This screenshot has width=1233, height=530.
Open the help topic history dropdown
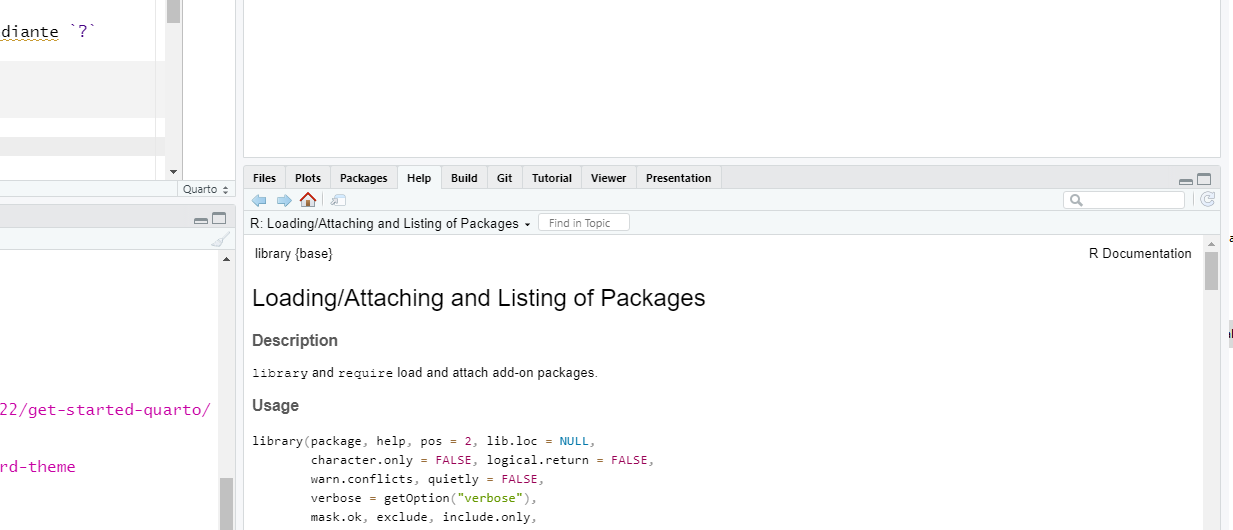527,224
